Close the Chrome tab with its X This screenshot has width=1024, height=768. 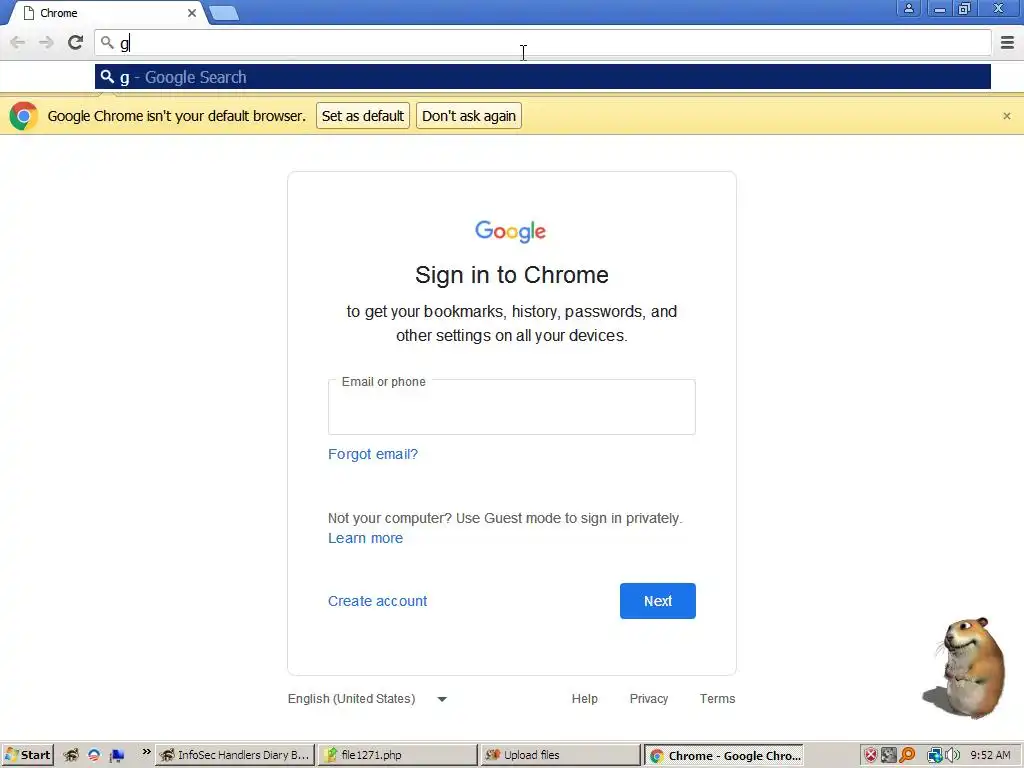coord(192,13)
